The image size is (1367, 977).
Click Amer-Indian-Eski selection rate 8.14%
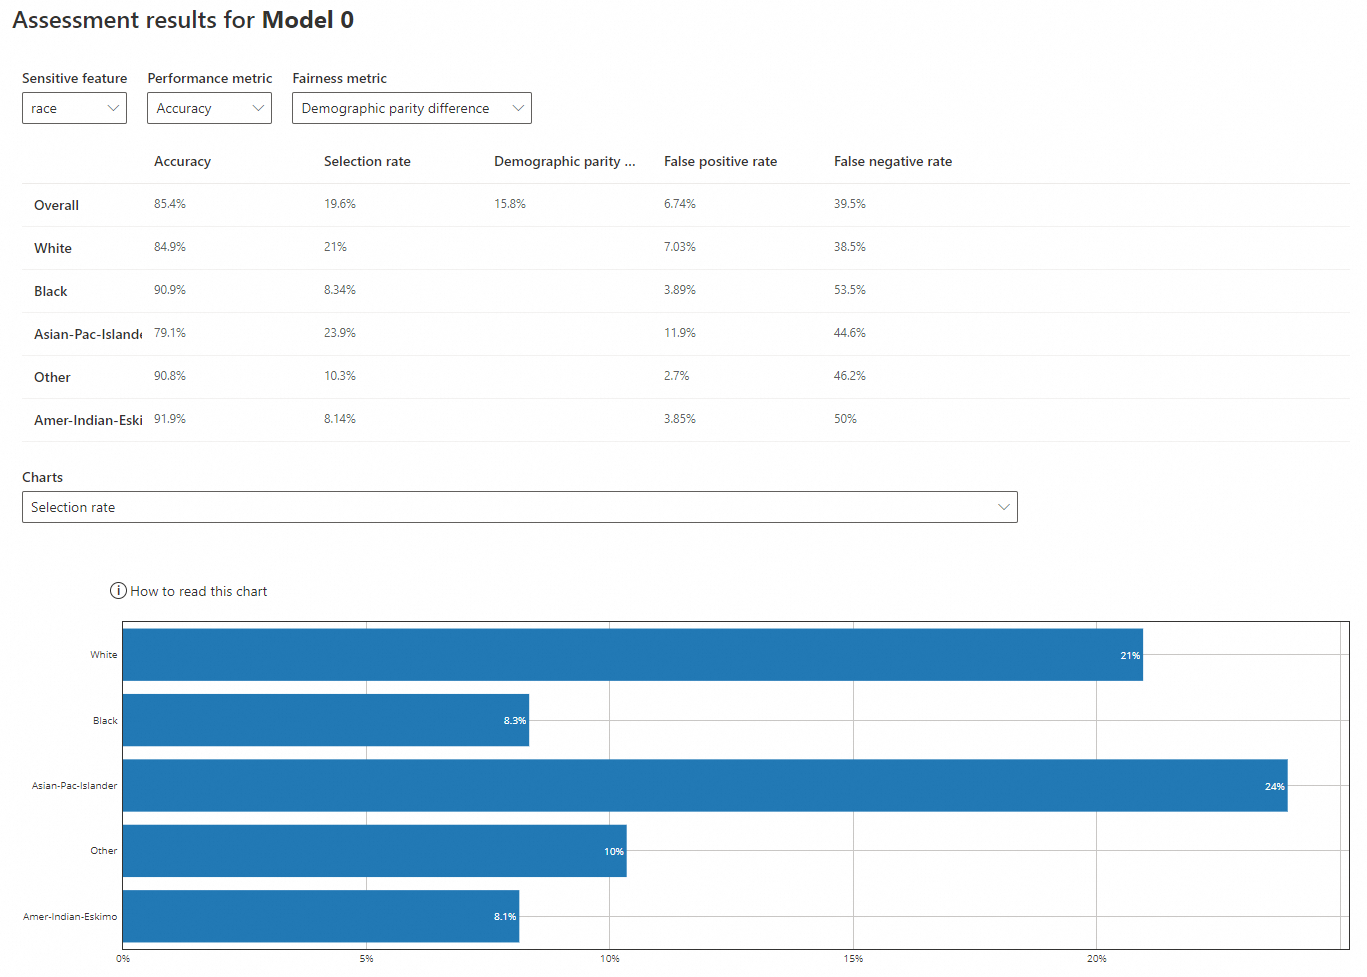[340, 419]
